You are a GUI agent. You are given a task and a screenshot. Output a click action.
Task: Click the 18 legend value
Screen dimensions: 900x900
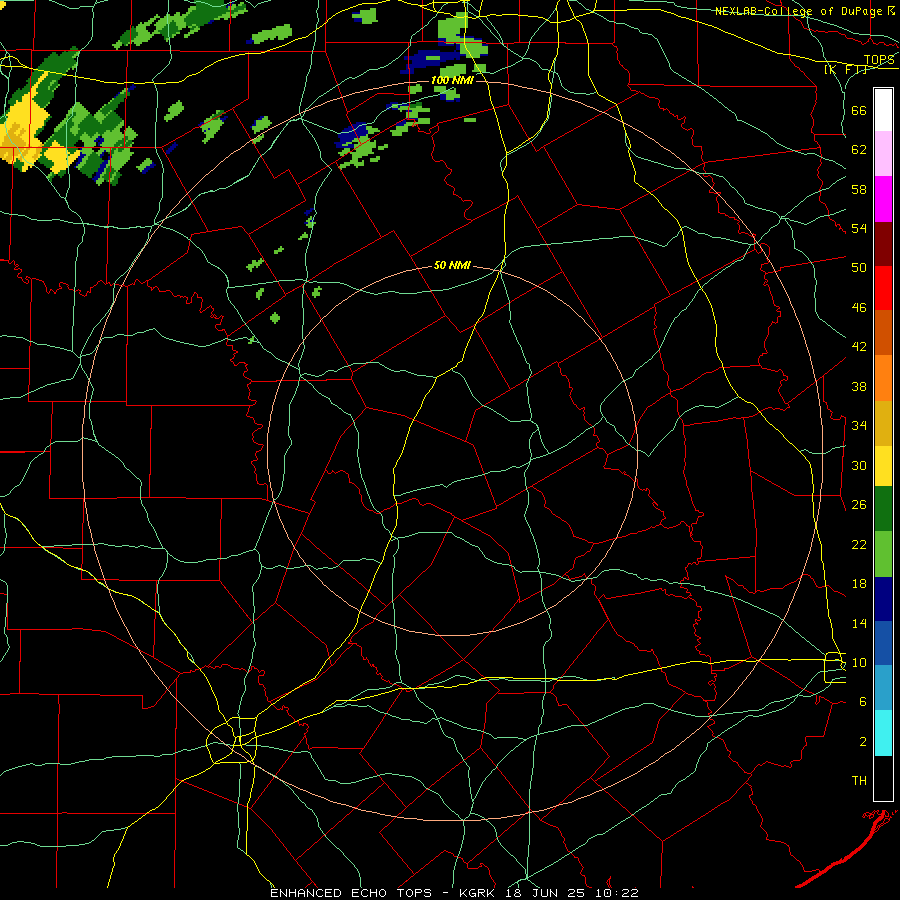pos(859,584)
